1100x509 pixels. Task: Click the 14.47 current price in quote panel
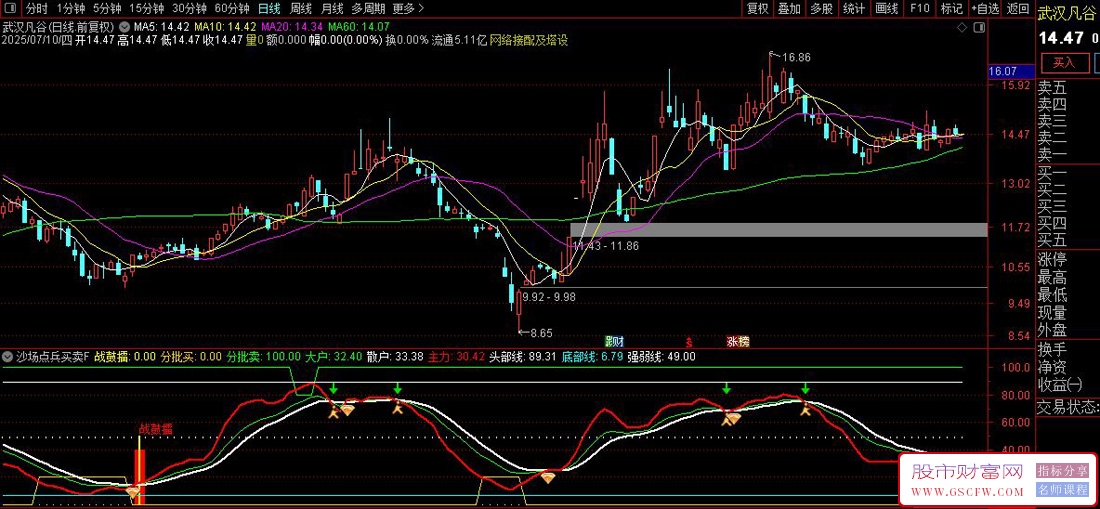click(x=1059, y=37)
